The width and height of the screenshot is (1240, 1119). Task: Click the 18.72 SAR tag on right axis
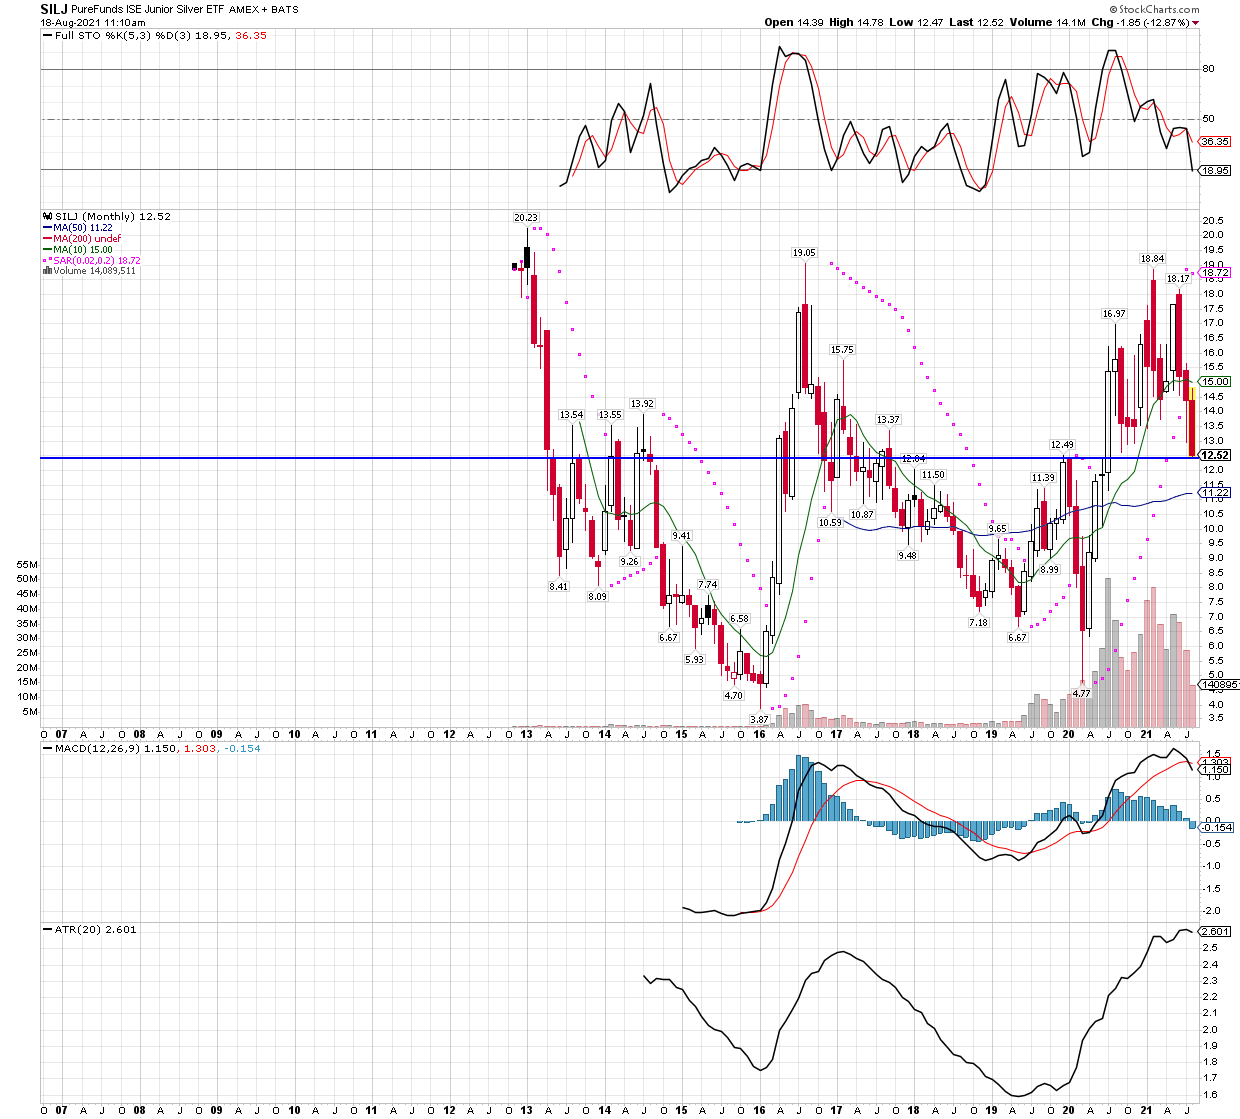(1215, 273)
